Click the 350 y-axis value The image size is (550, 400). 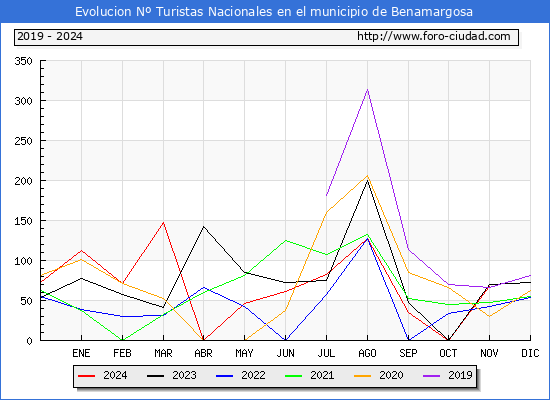[x=23, y=61]
